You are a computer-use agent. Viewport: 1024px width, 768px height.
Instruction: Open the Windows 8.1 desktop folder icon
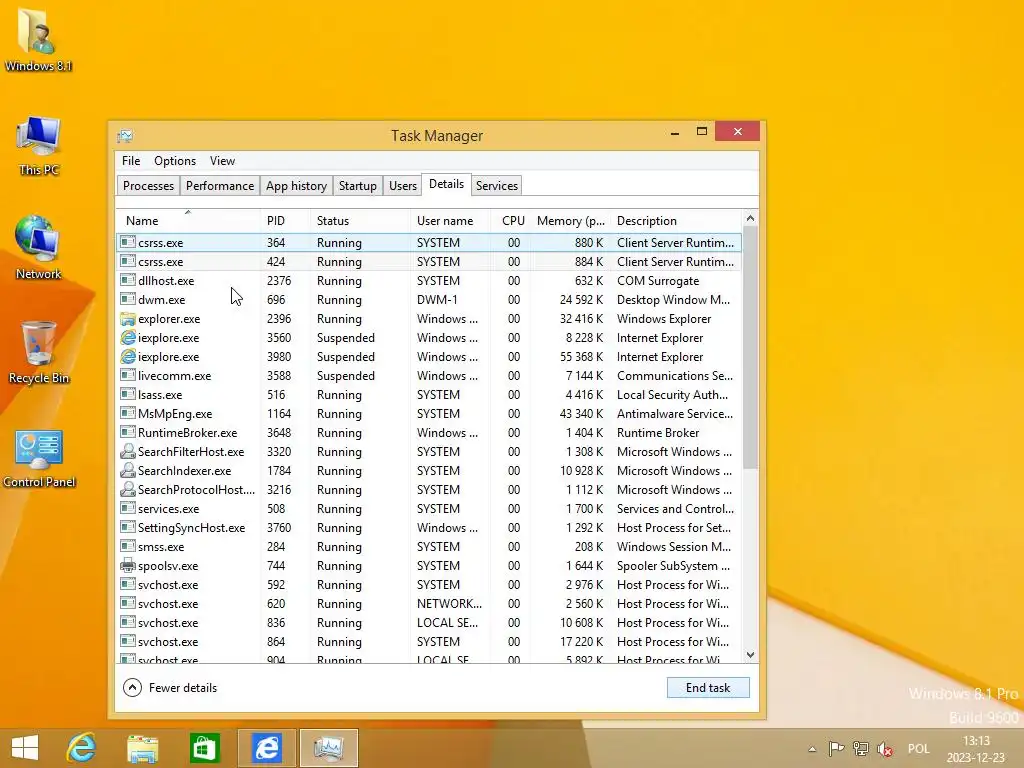coord(38,39)
